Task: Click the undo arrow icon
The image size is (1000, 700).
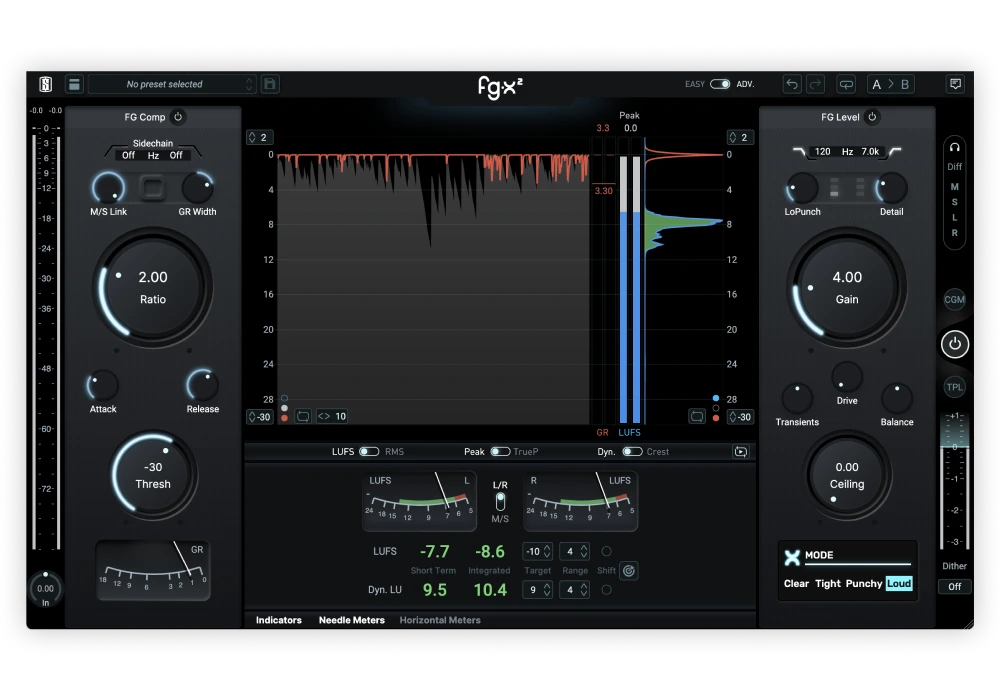Action: pos(792,84)
